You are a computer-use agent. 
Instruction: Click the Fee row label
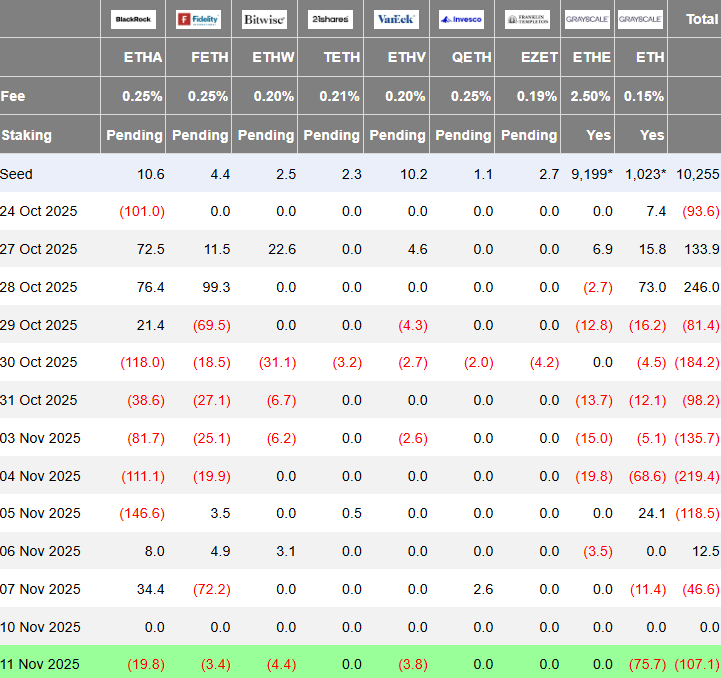[14, 97]
